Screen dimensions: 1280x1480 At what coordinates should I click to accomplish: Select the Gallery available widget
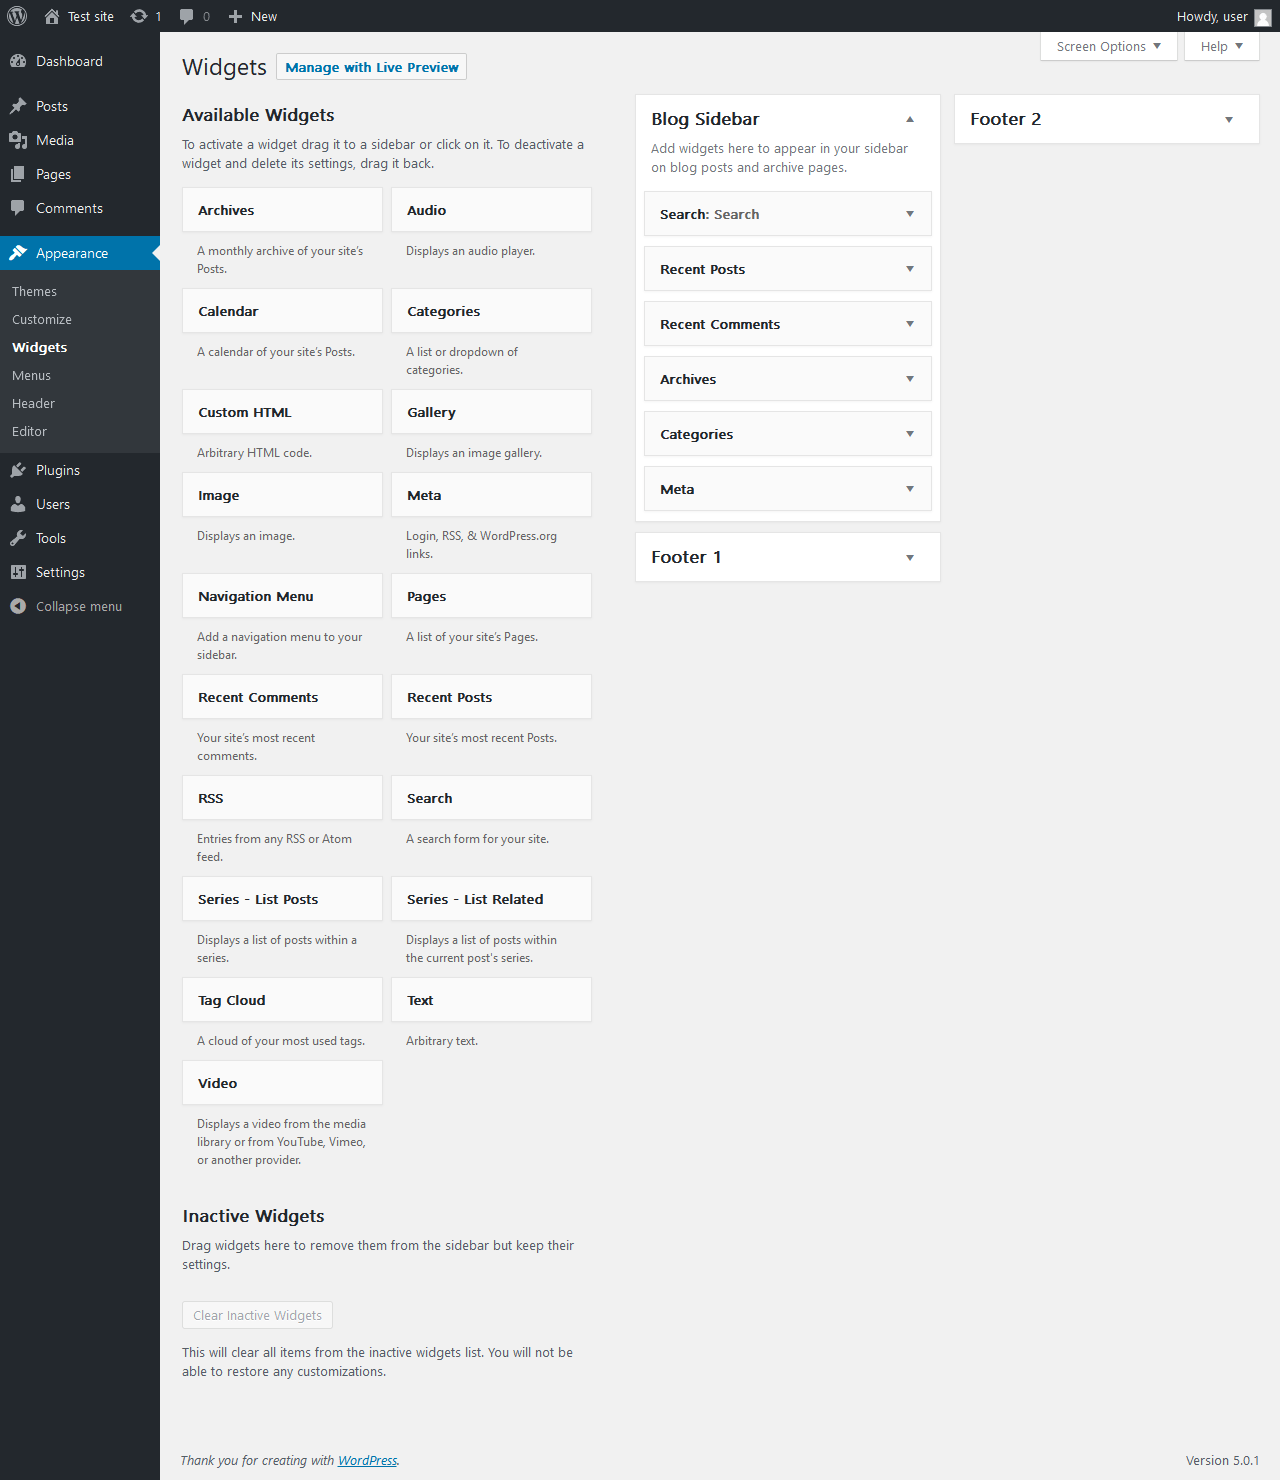pos(491,412)
